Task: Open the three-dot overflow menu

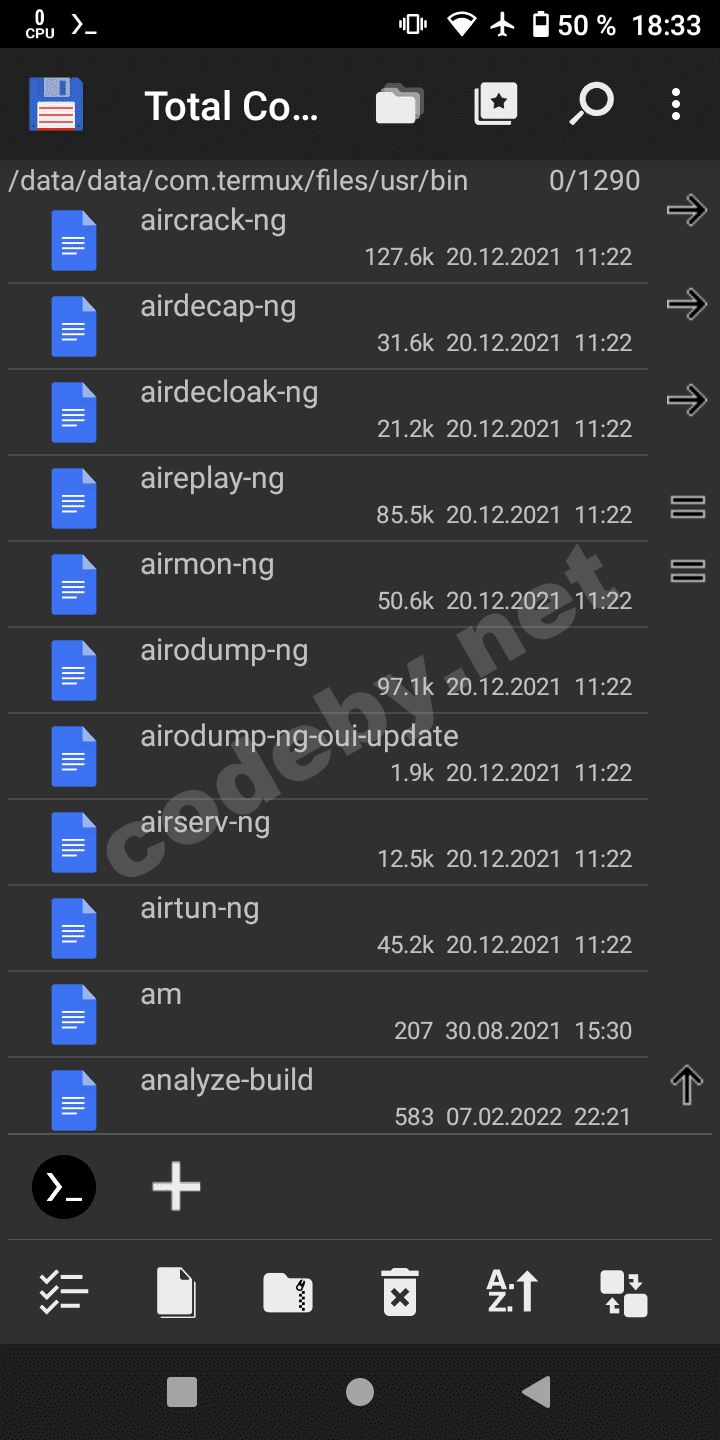Action: (676, 104)
